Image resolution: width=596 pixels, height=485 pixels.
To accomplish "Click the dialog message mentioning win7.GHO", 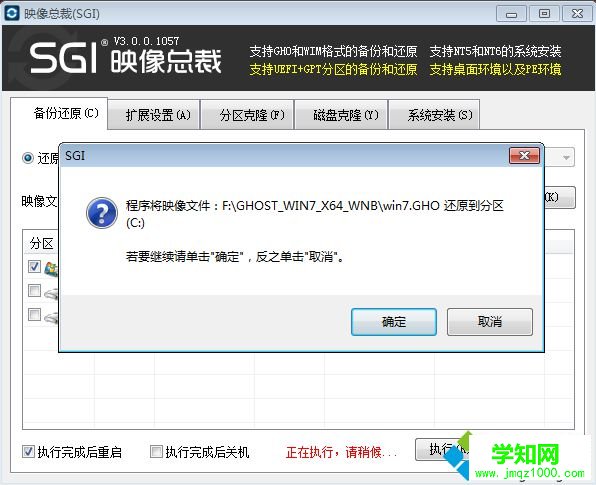I will tap(315, 213).
